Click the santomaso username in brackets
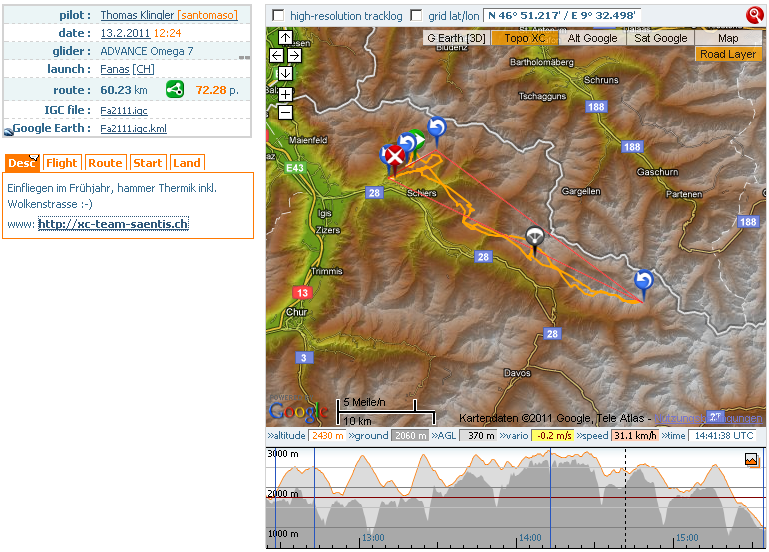 point(207,15)
